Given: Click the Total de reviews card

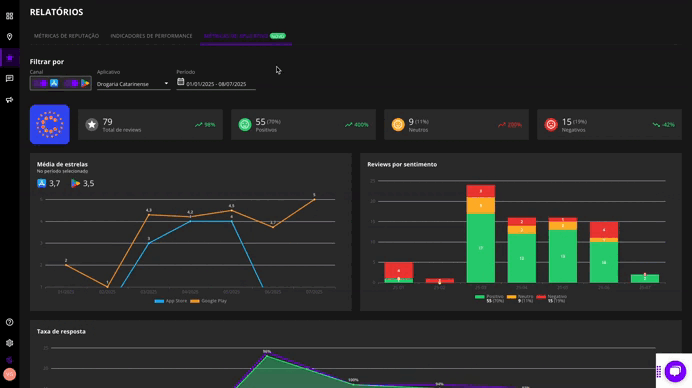Looking at the screenshot, I should coord(150,125).
